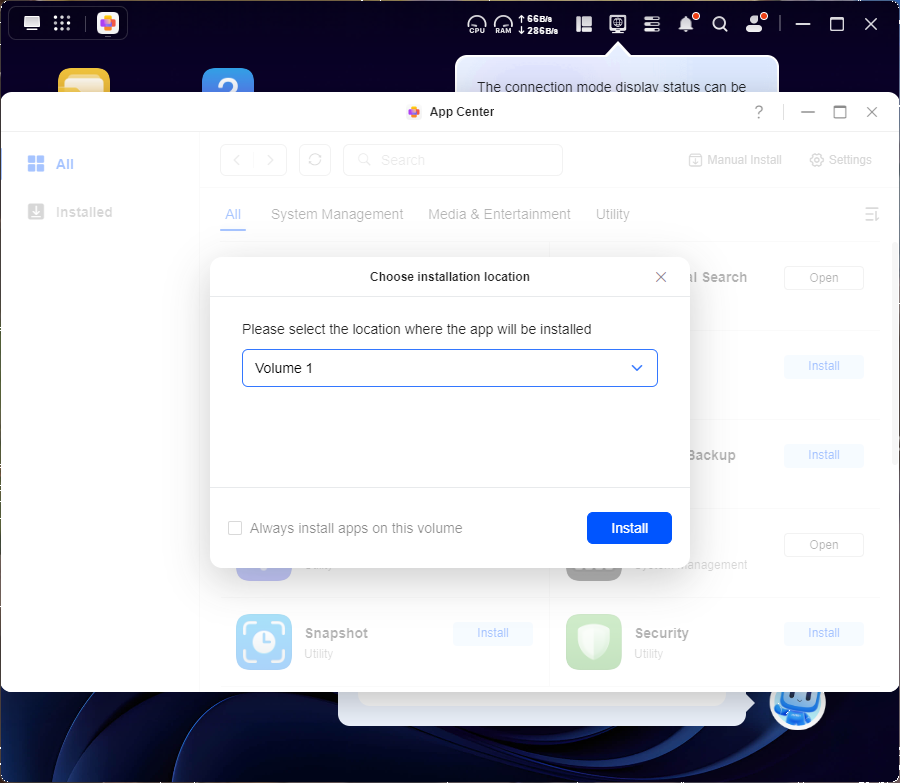Open the app grid launcher icon
900x783 pixels.
[62, 23]
